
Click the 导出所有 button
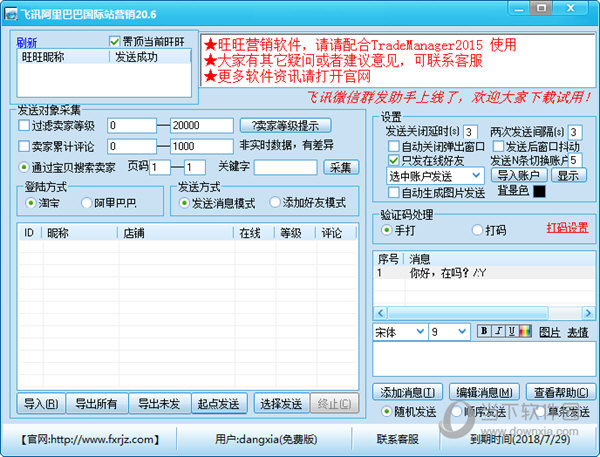click(96, 403)
